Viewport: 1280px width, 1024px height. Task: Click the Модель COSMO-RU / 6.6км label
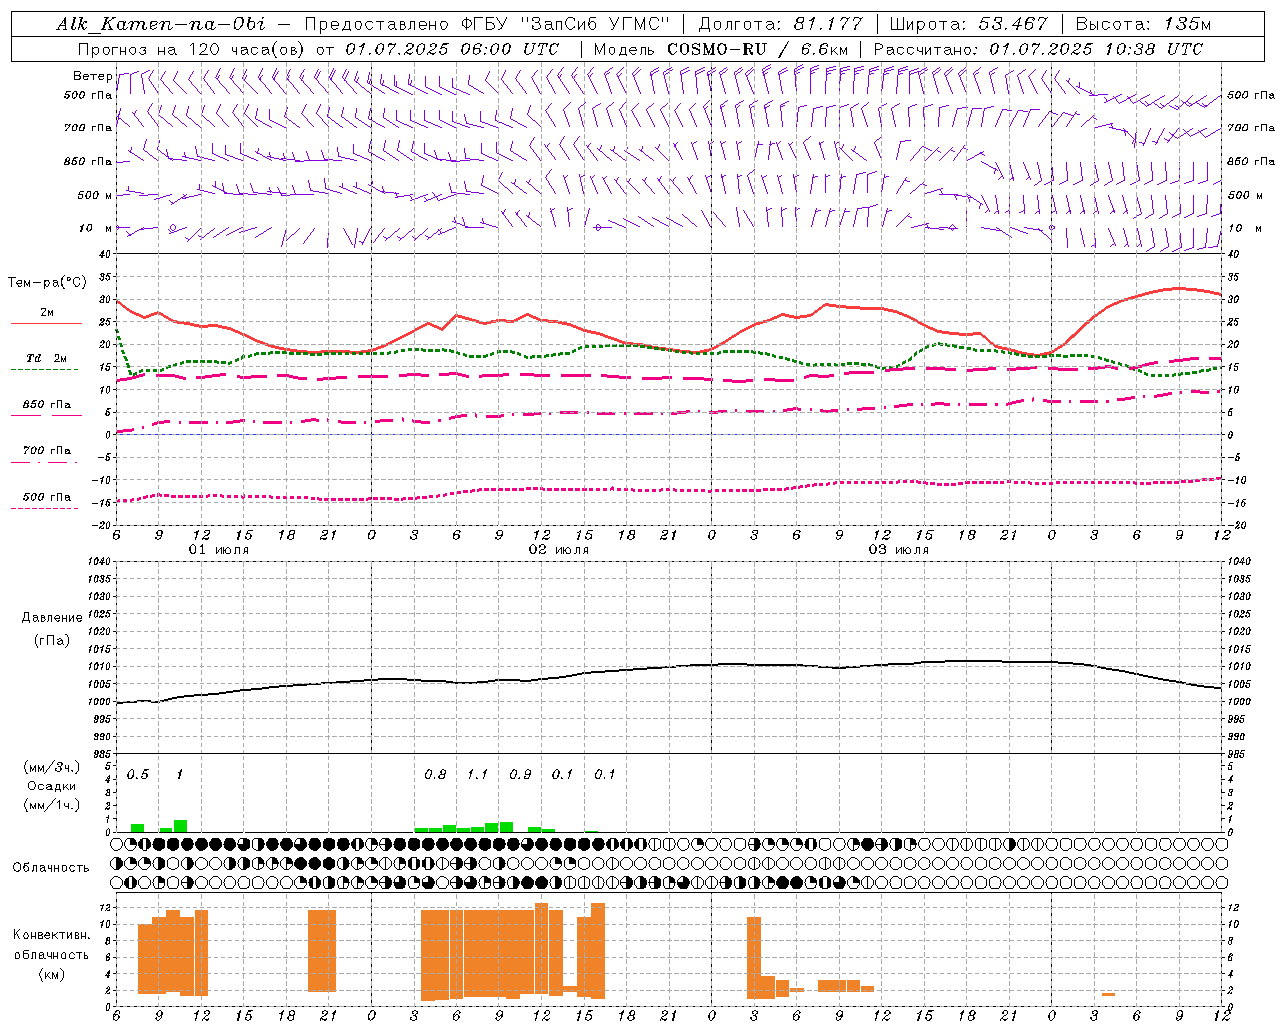point(720,49)
